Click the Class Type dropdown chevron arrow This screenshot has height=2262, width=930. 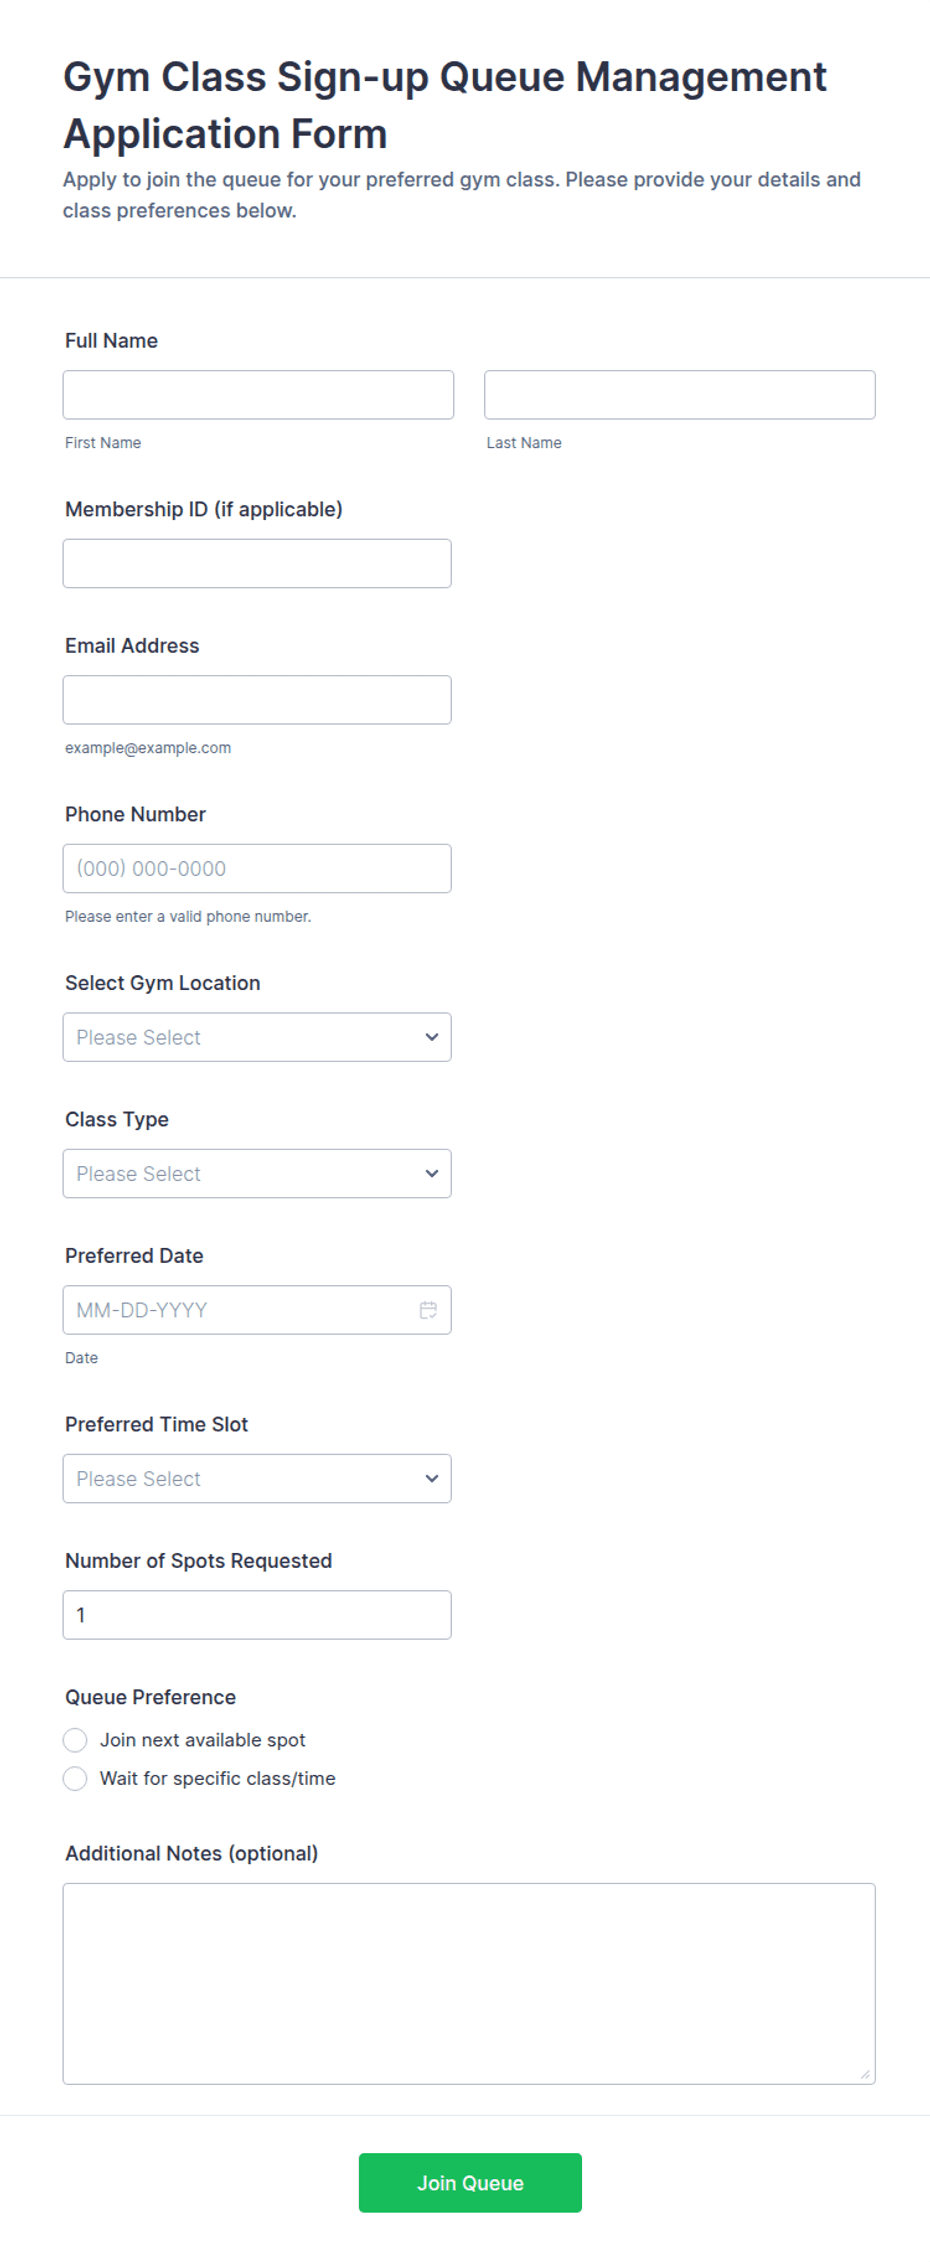pos(432,1174)
